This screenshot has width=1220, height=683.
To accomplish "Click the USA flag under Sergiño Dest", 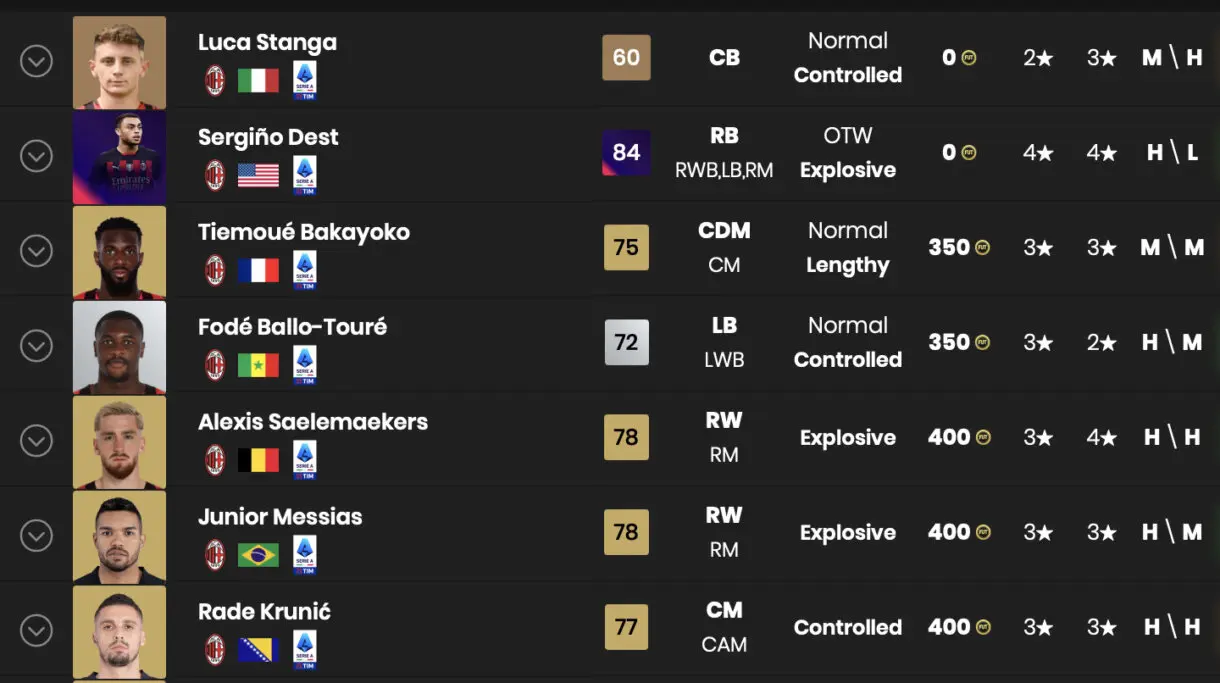I will click(258, 176).
